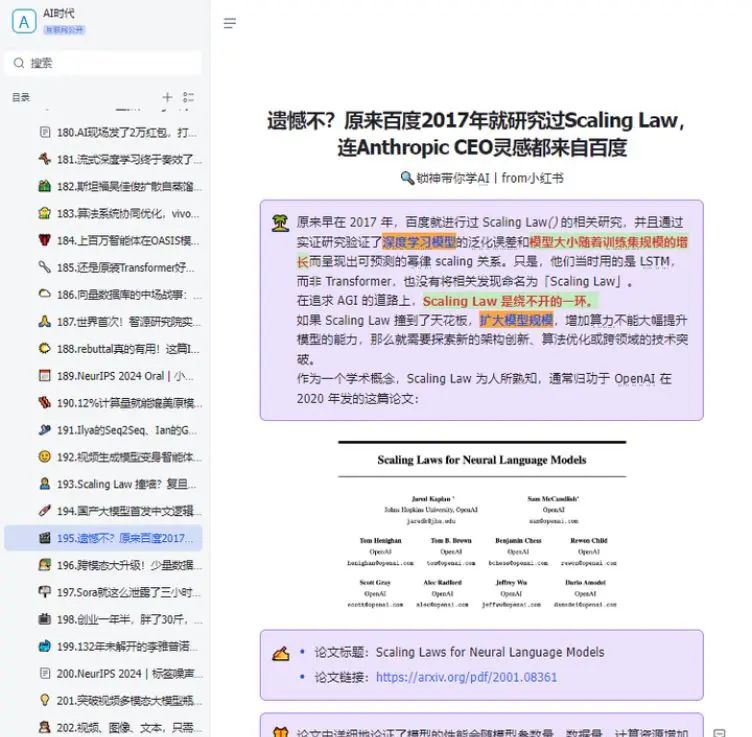Image resolution: width=752 pixels, height=737 pixels.
Task: Click the AI时代 knowledge base logo
Action: point(24,22)
